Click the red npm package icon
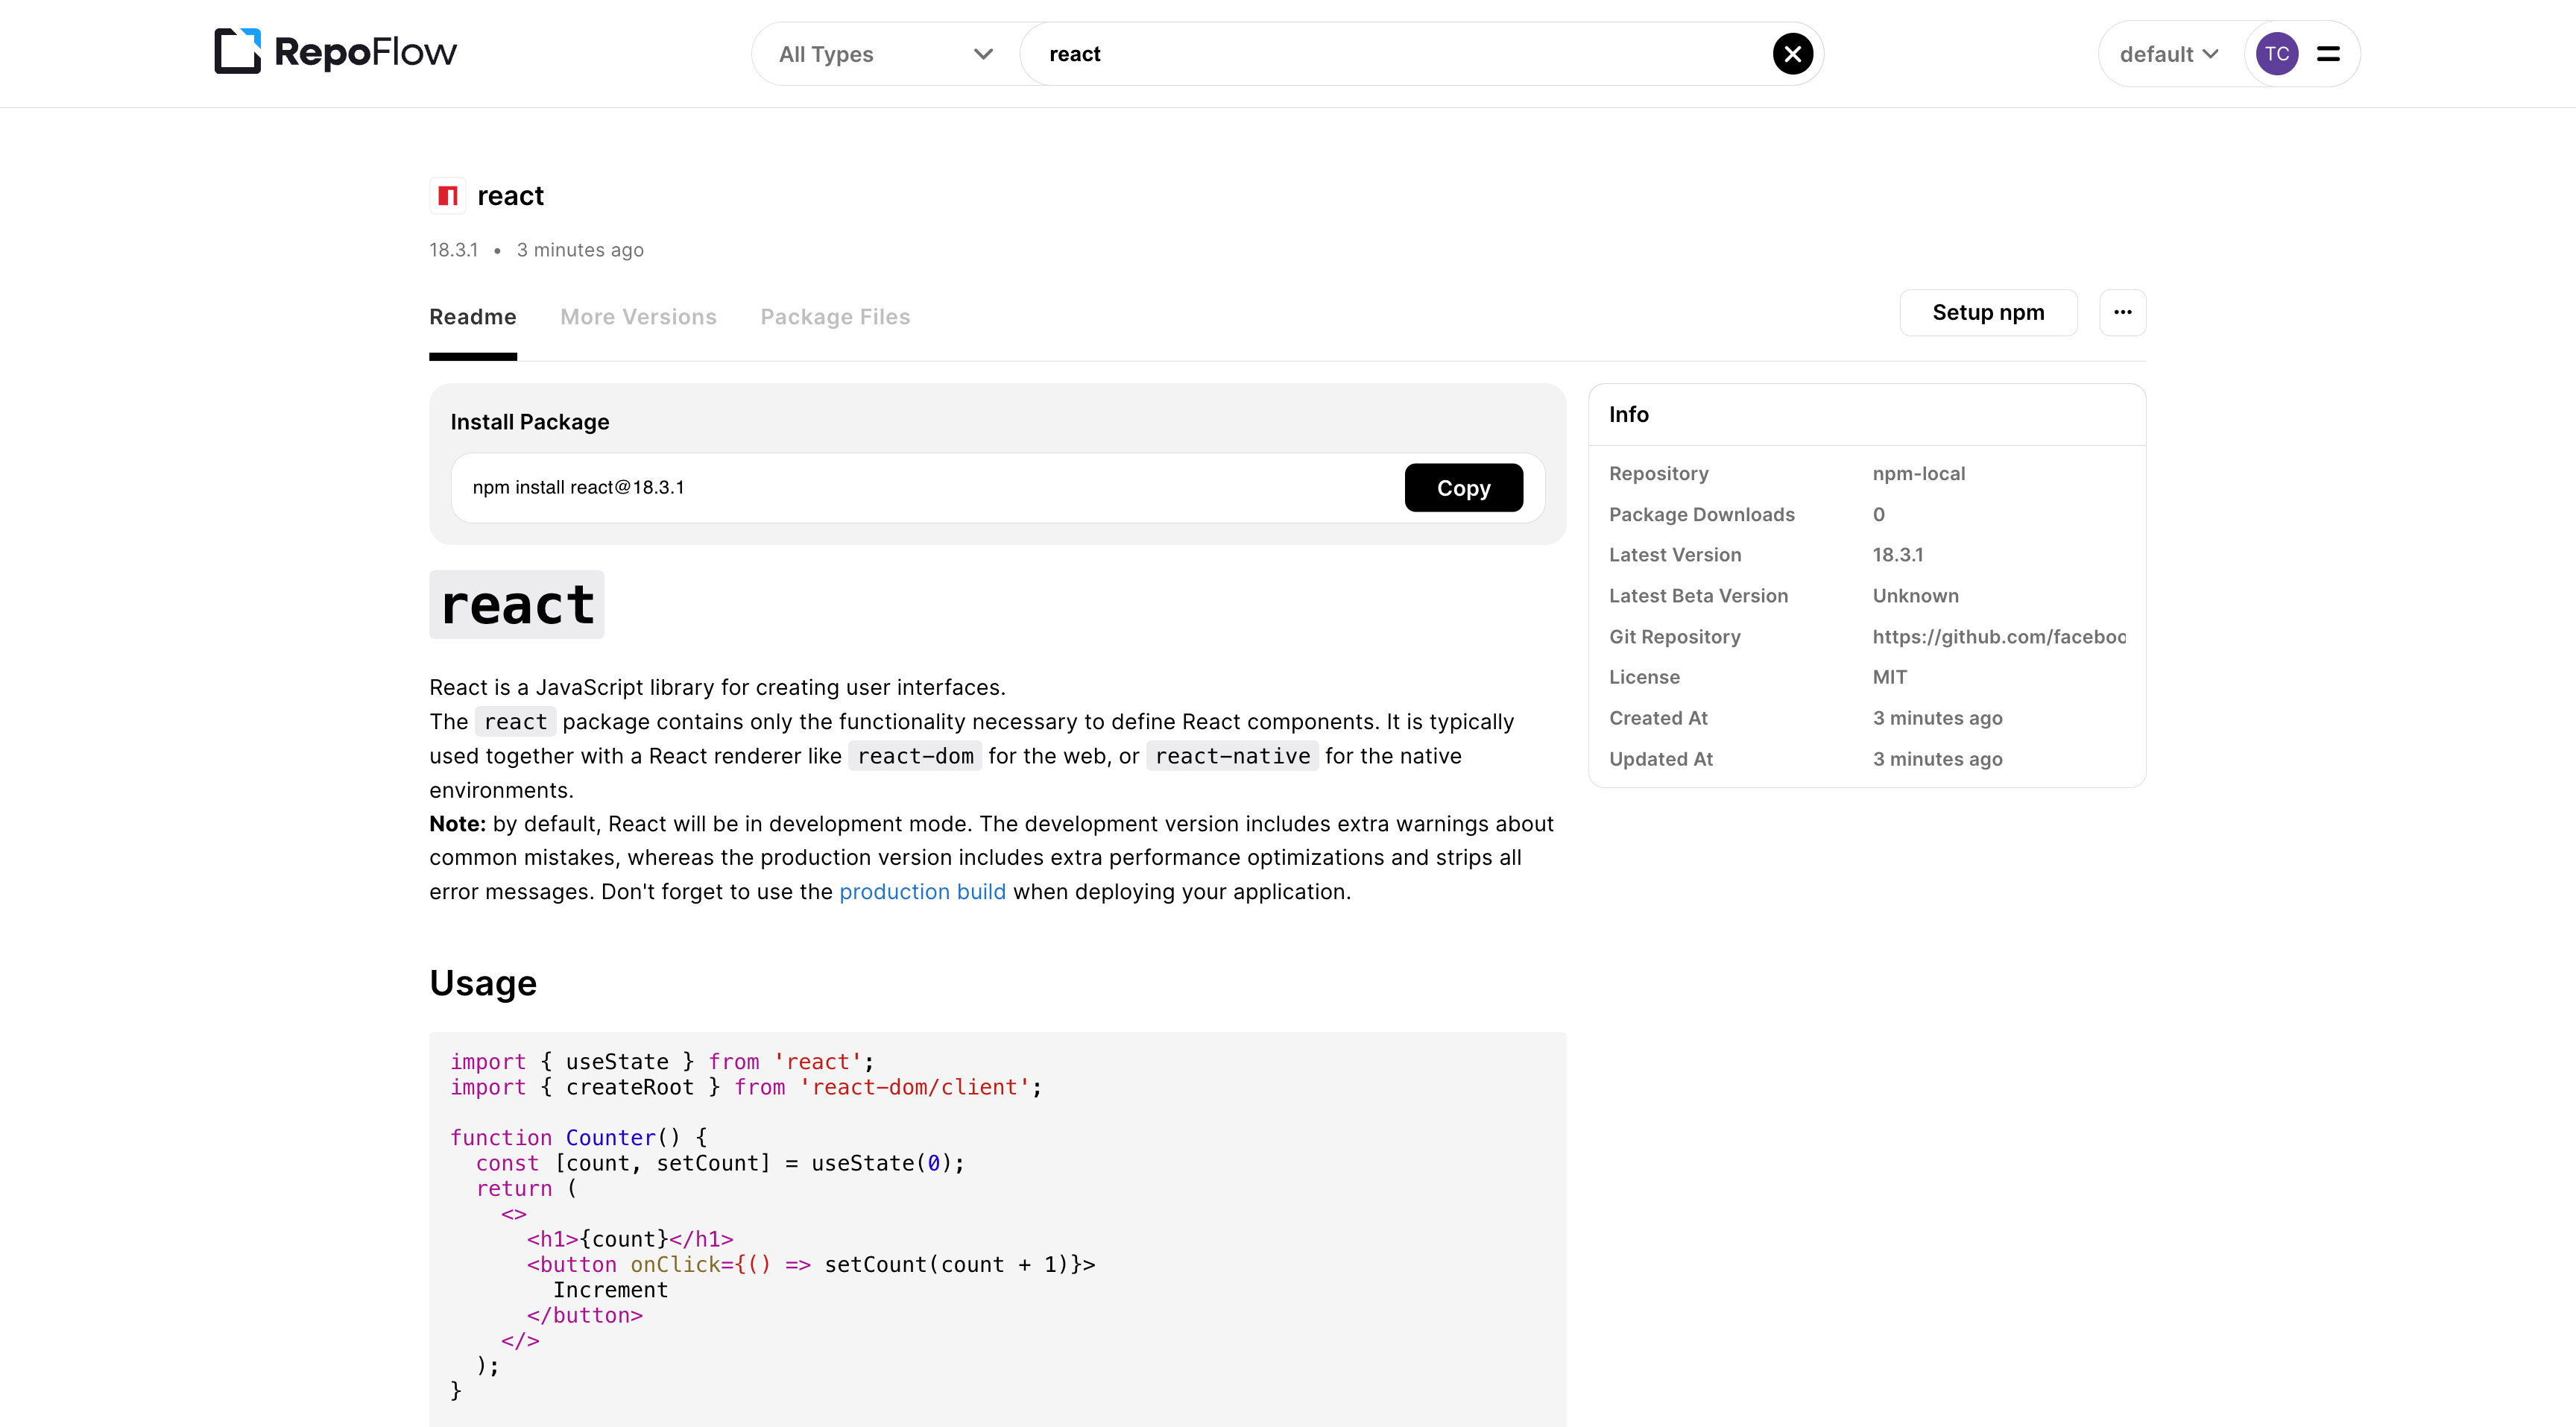 (x=447, y=196)
